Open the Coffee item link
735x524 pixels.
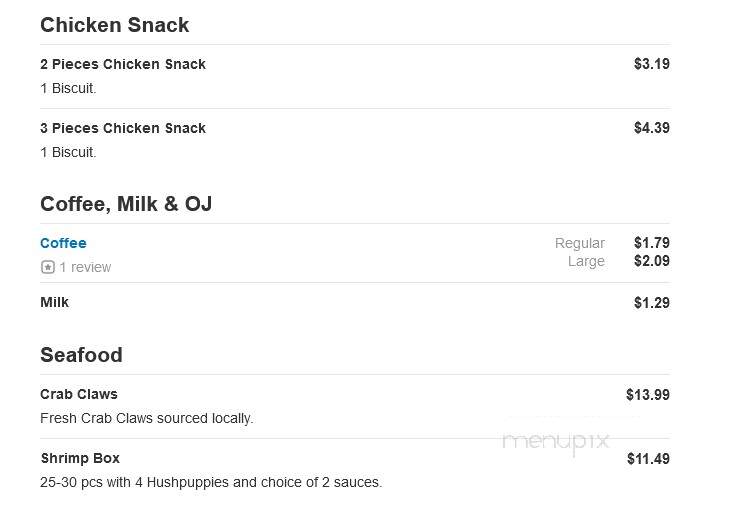(63, 243)
